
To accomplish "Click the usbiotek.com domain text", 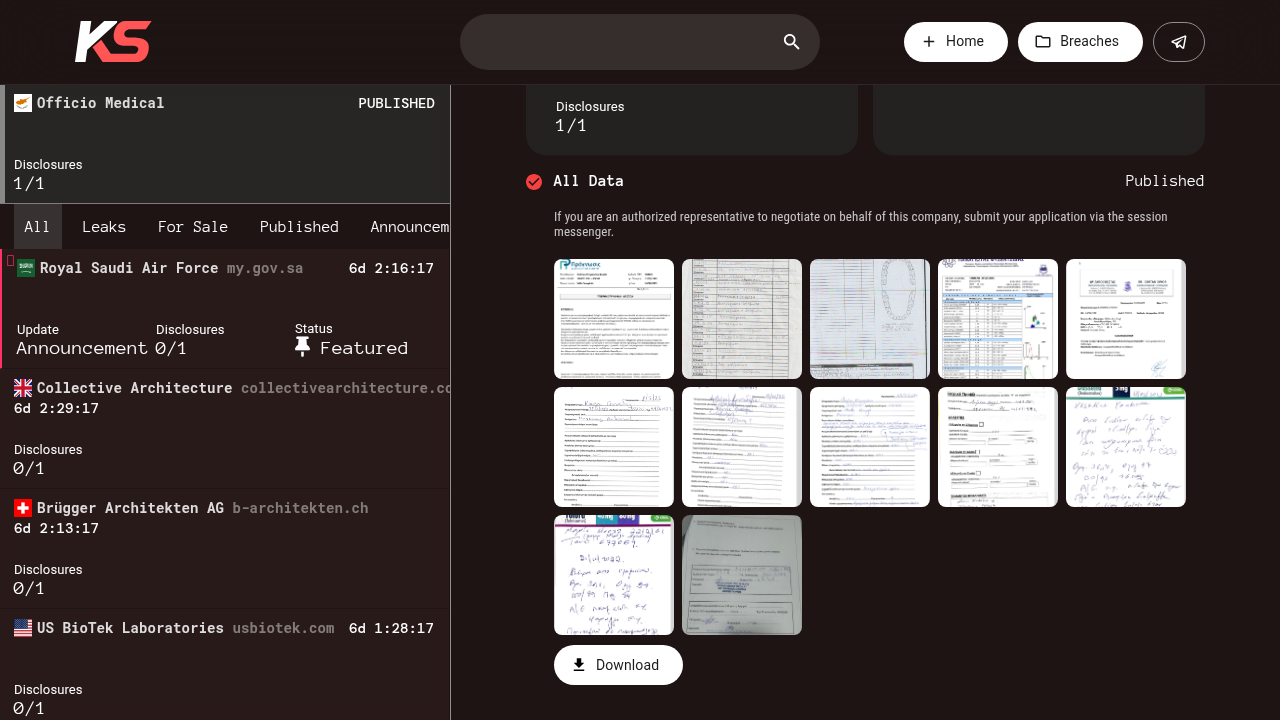I will (283, 628).
